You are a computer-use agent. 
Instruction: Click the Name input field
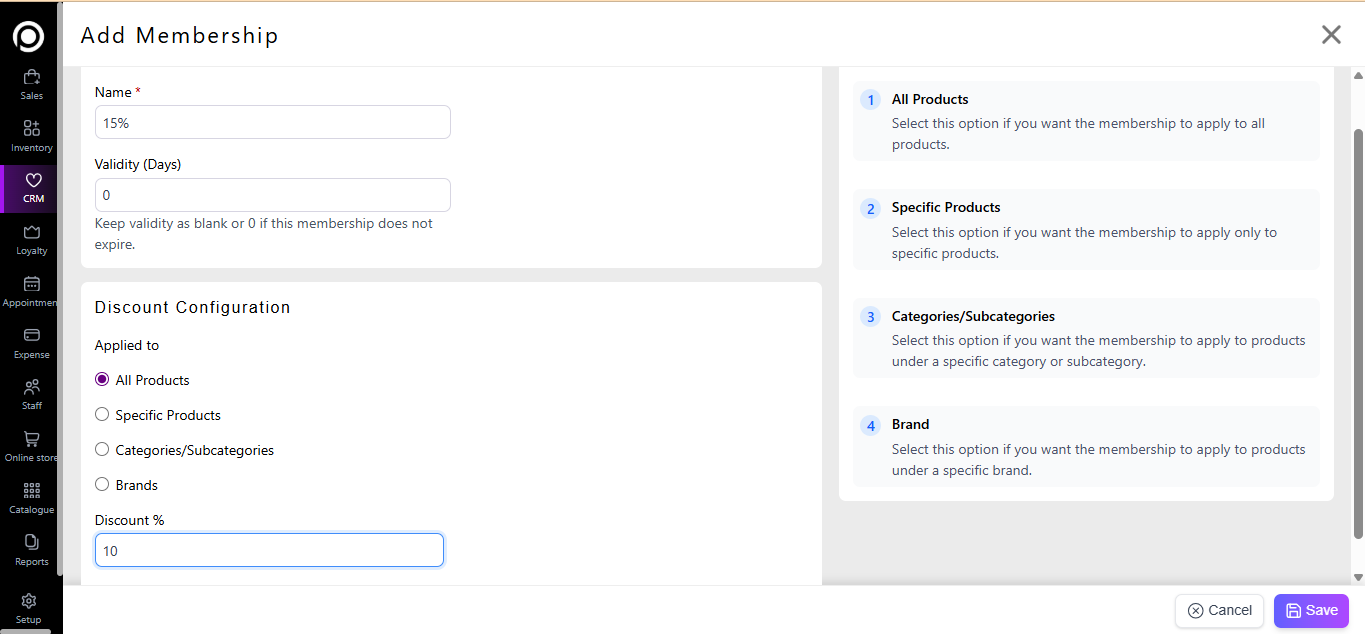tap(272, 122)
